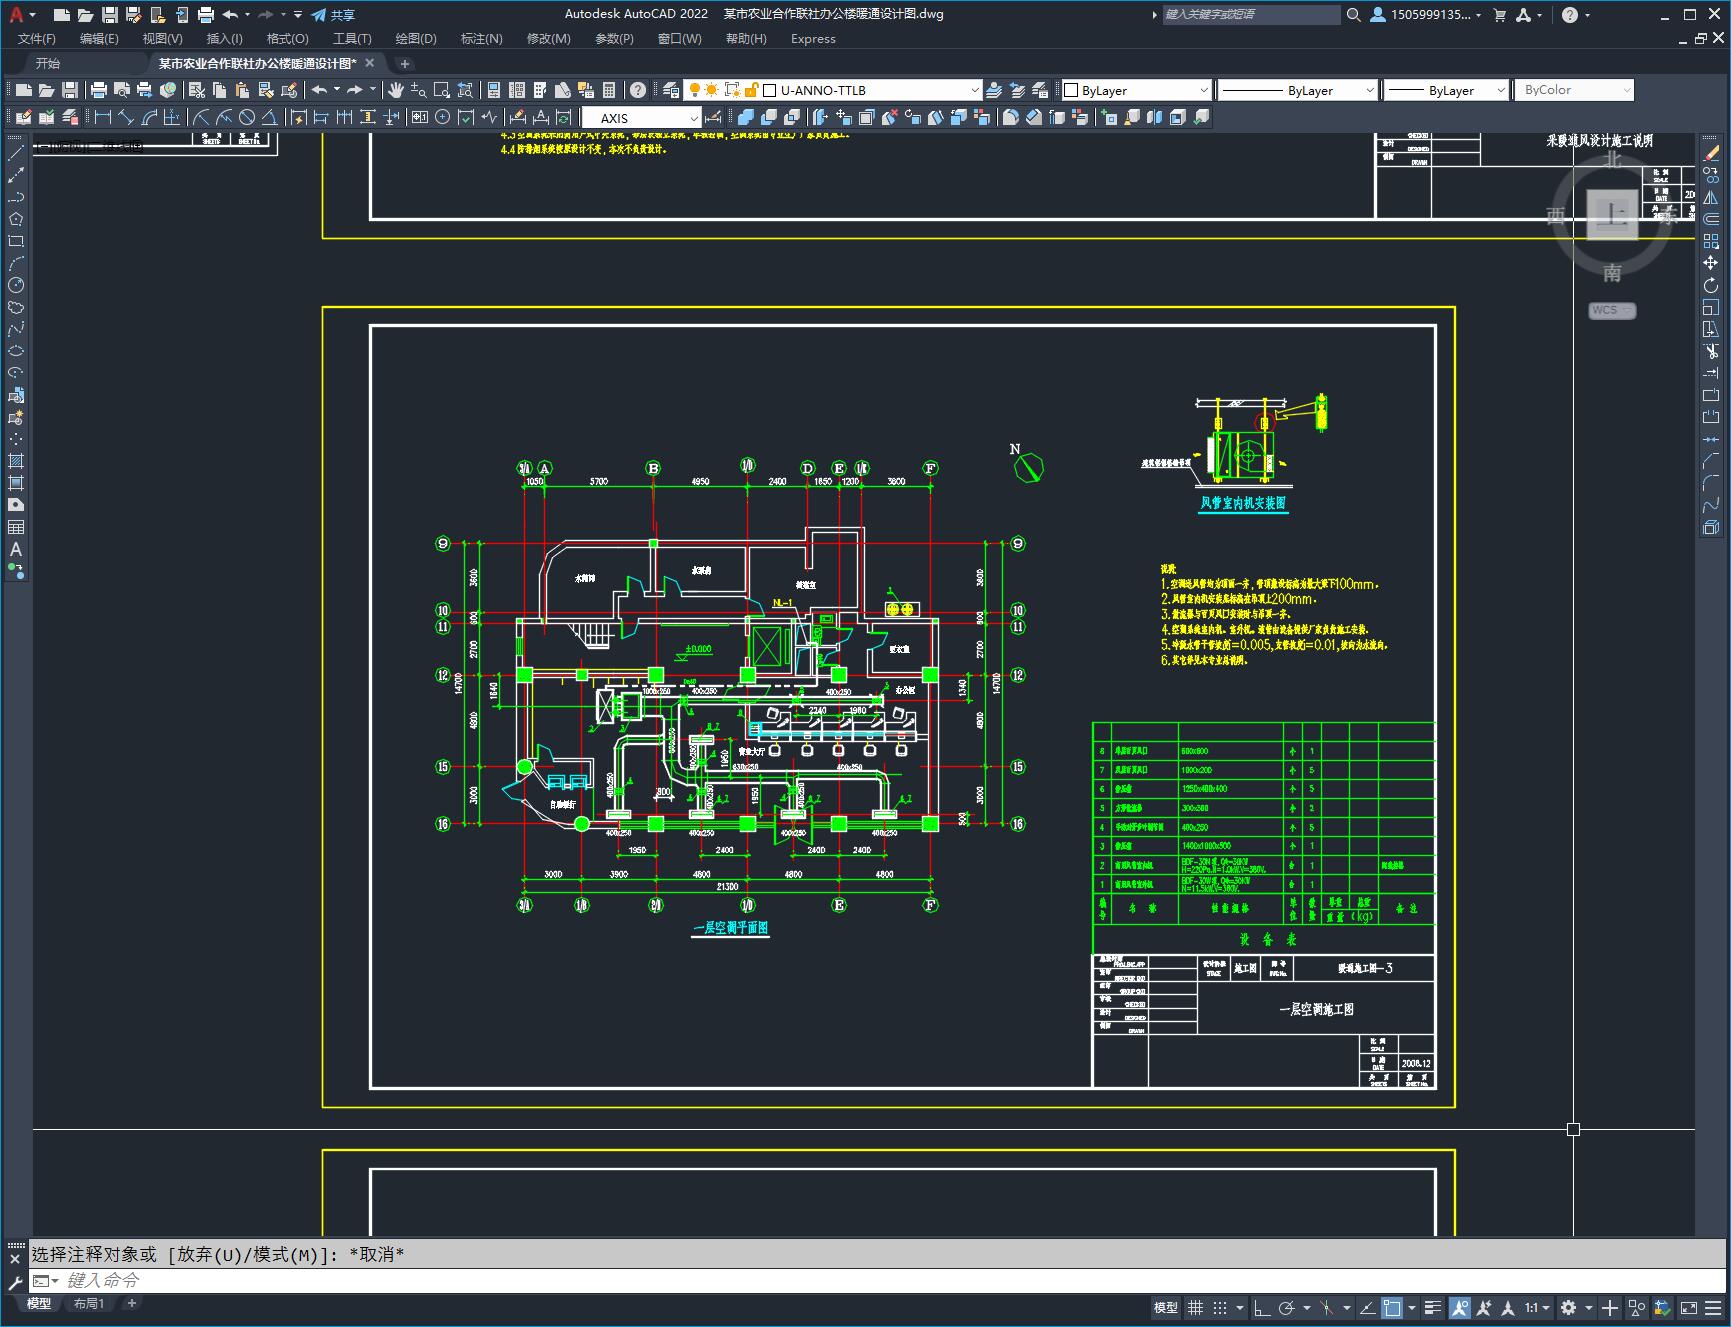Select the Erase tool in modify toolbar
Image resolution: width=1731 pixels, height=1327 pixels.
(1711, 153)
